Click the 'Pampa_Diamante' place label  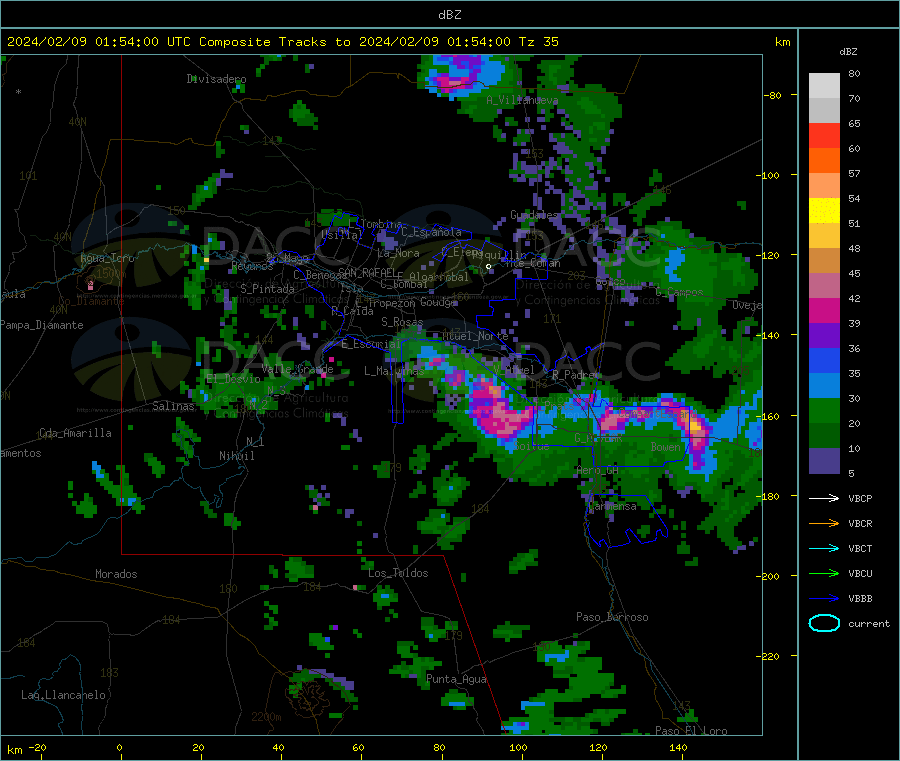[42, 325]
